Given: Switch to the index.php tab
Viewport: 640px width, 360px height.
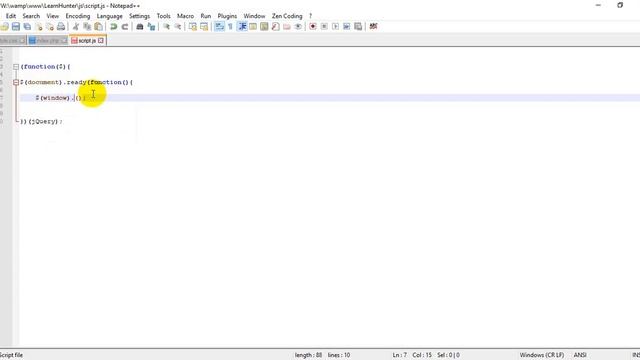Looking at the screenshot, I should coord(48,41).
